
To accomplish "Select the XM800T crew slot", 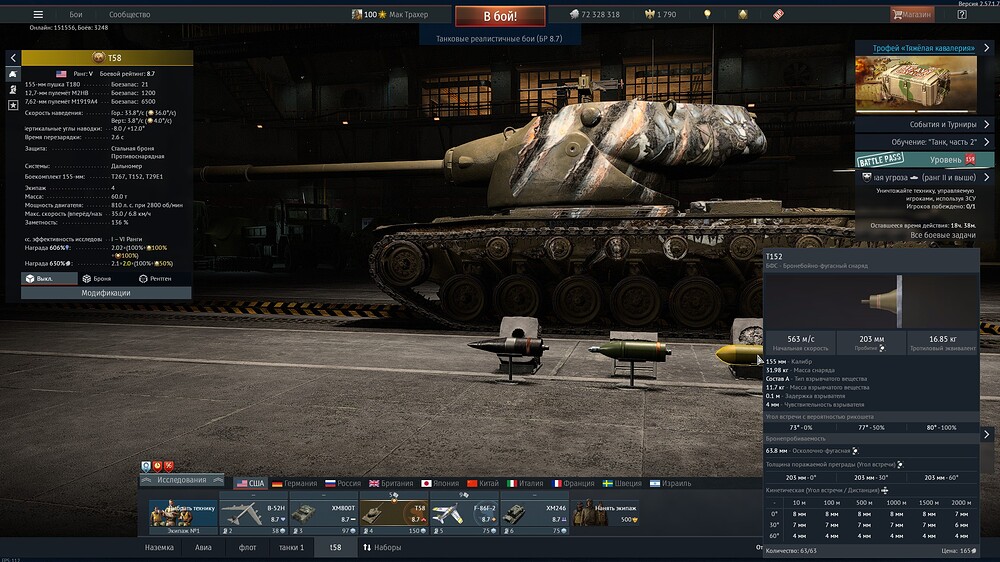I will 323,514.
